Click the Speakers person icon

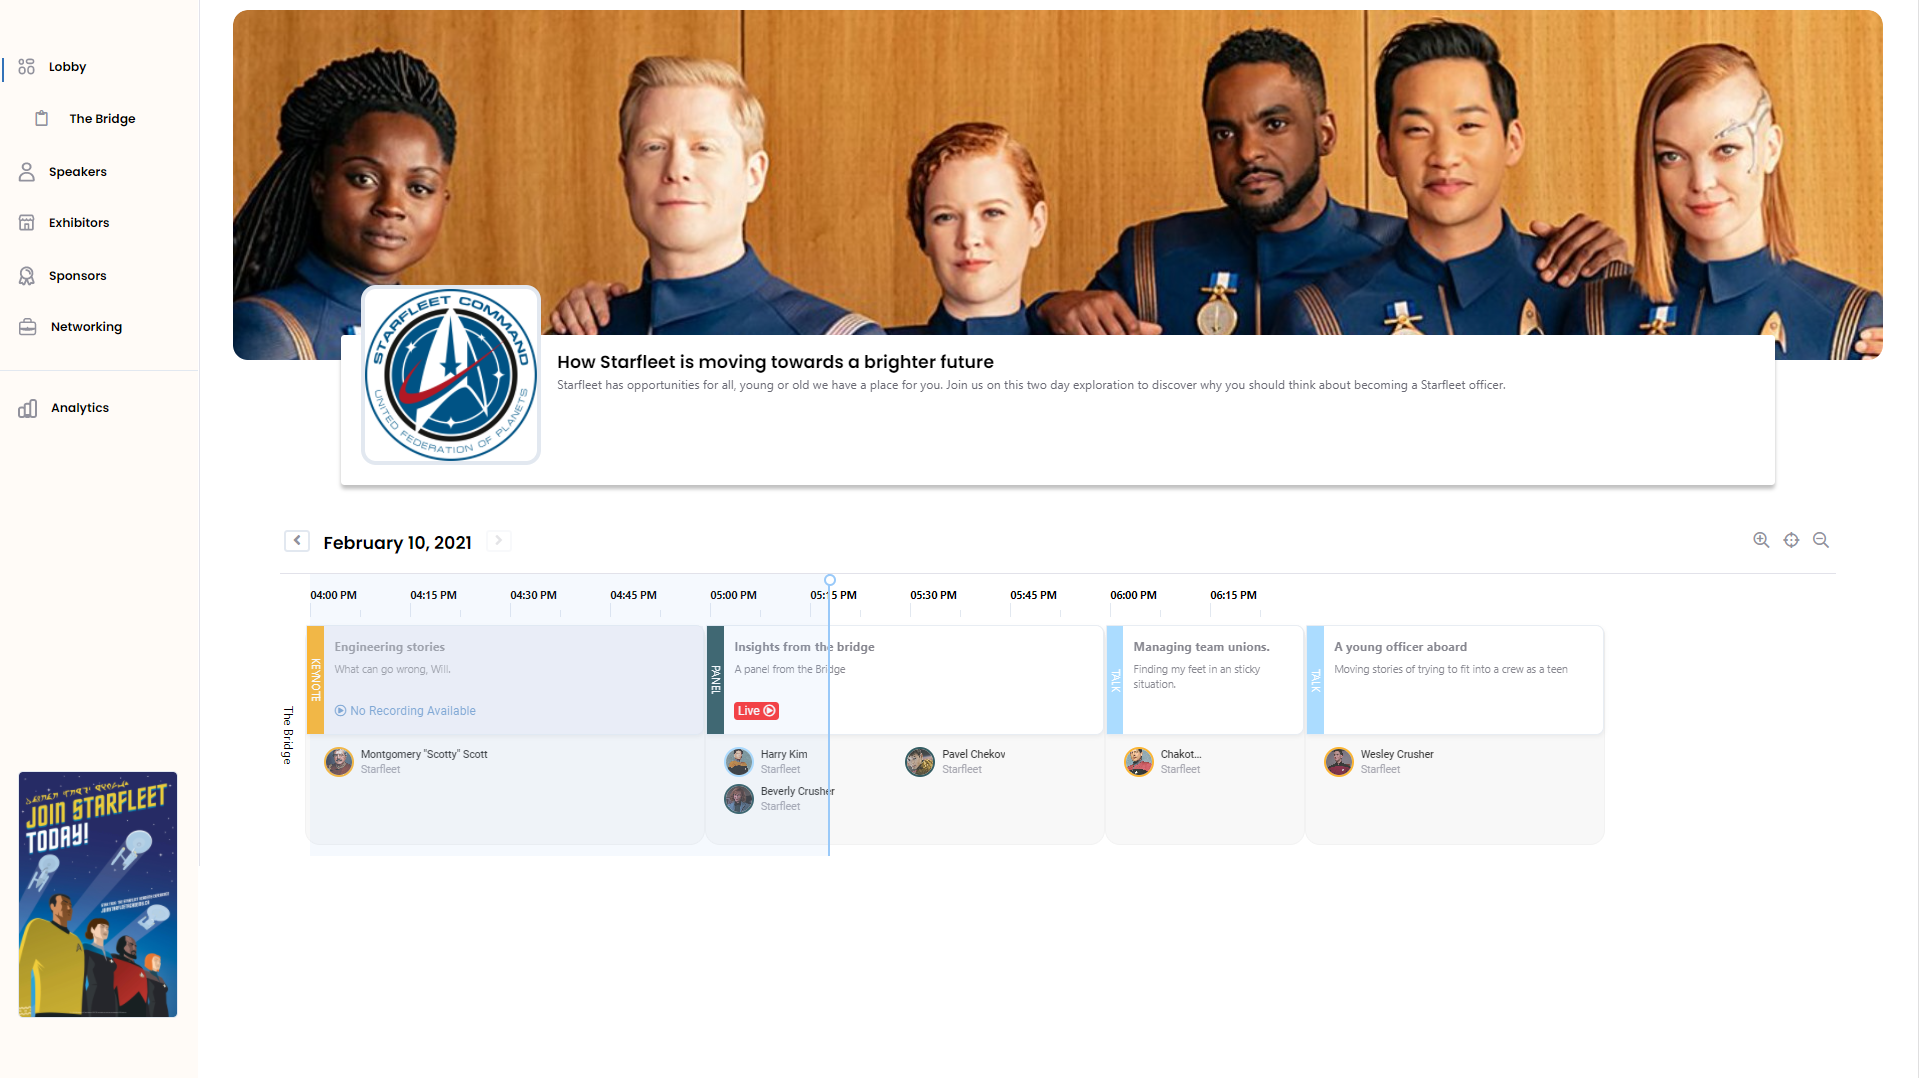27,172
